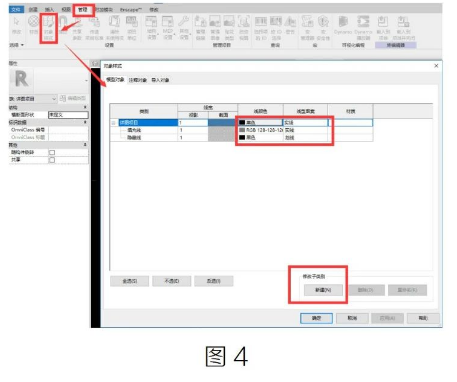
Task: Launch Dynamo from the ribbon
Action: click(x=343, y=25)
